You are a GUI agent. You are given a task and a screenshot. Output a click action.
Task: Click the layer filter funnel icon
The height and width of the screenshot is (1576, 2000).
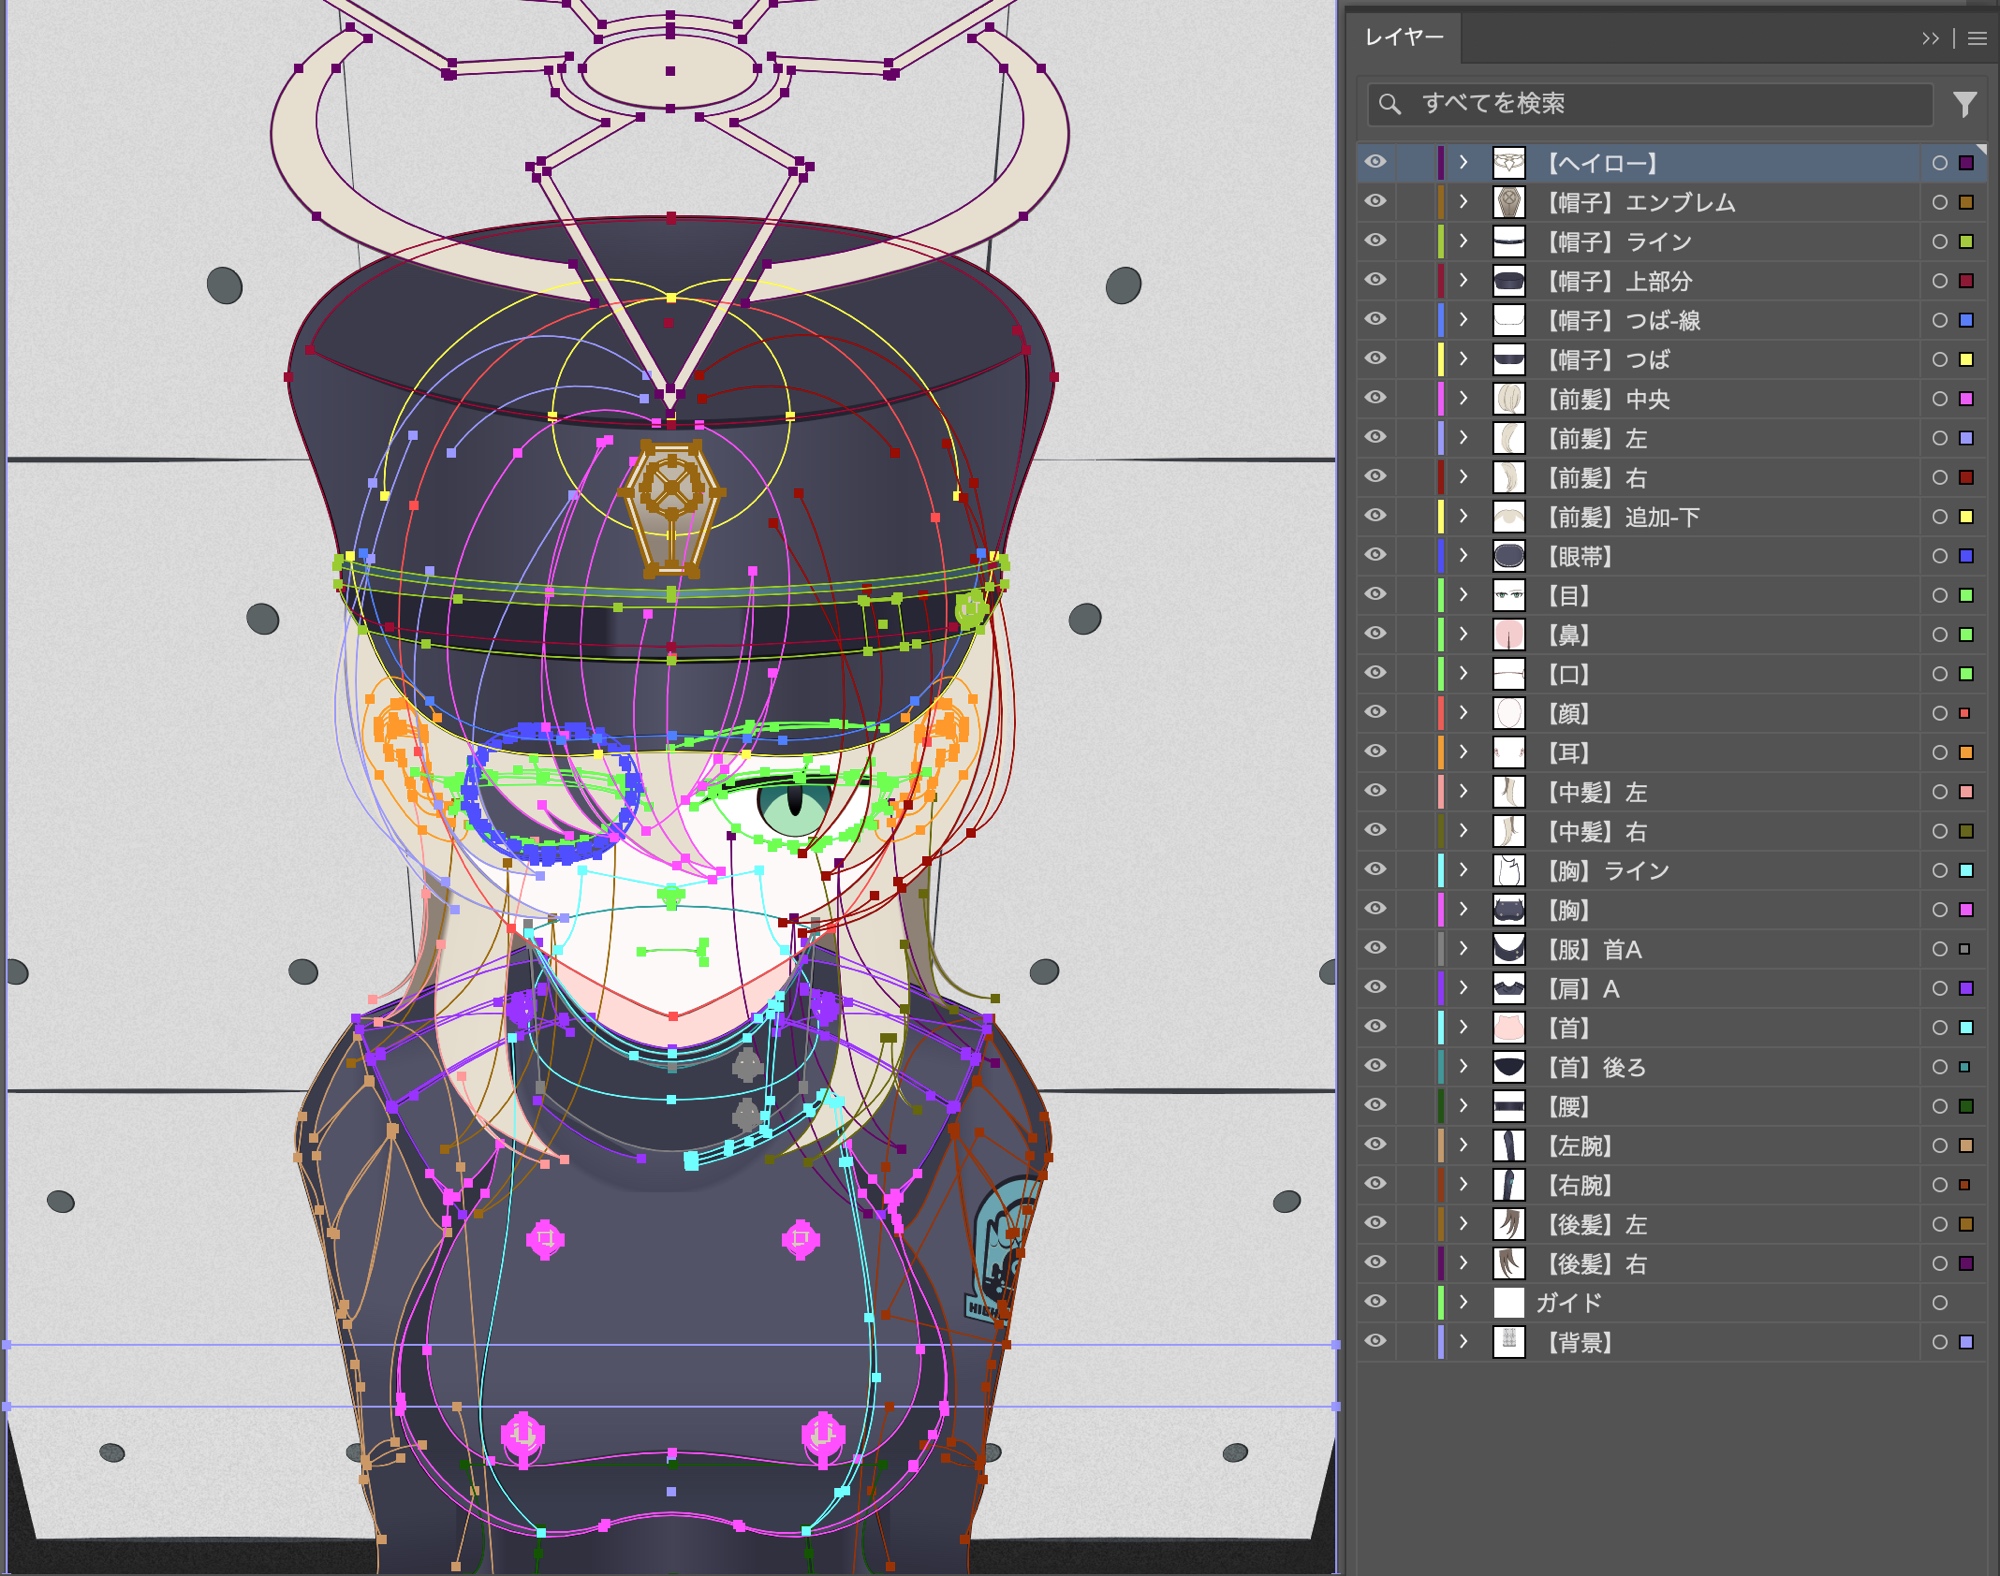pos(1964,104)
